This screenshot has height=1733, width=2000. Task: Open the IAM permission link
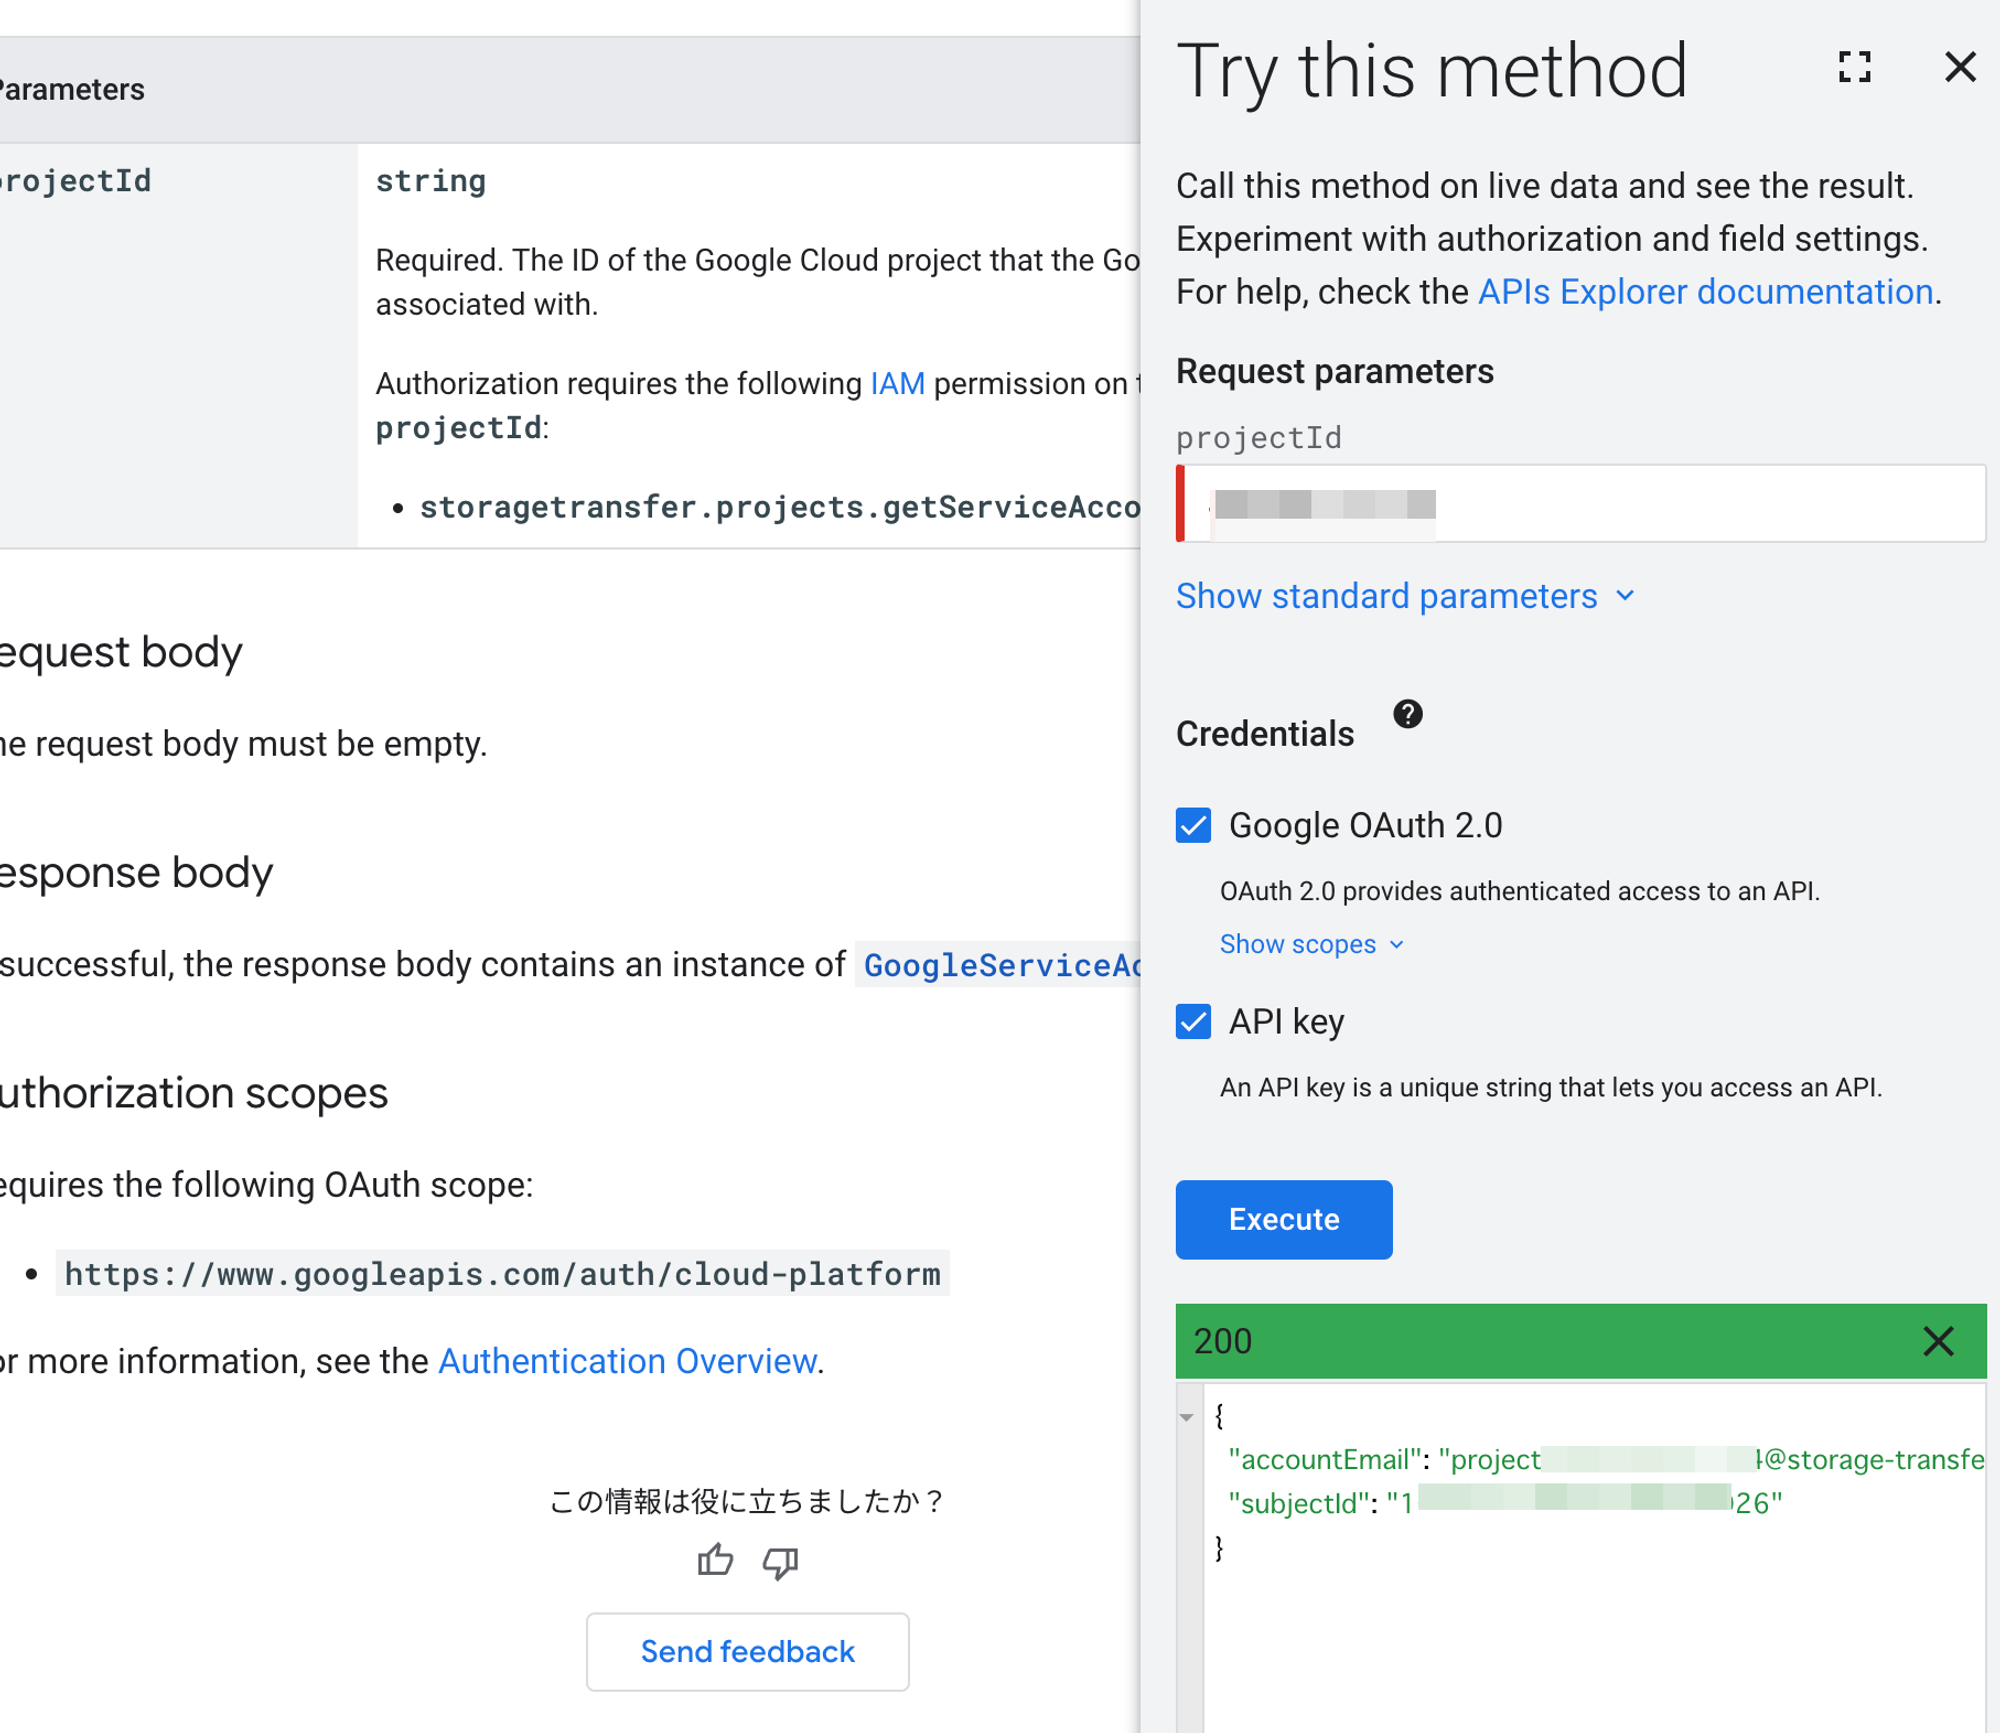[x=897, y=384]
